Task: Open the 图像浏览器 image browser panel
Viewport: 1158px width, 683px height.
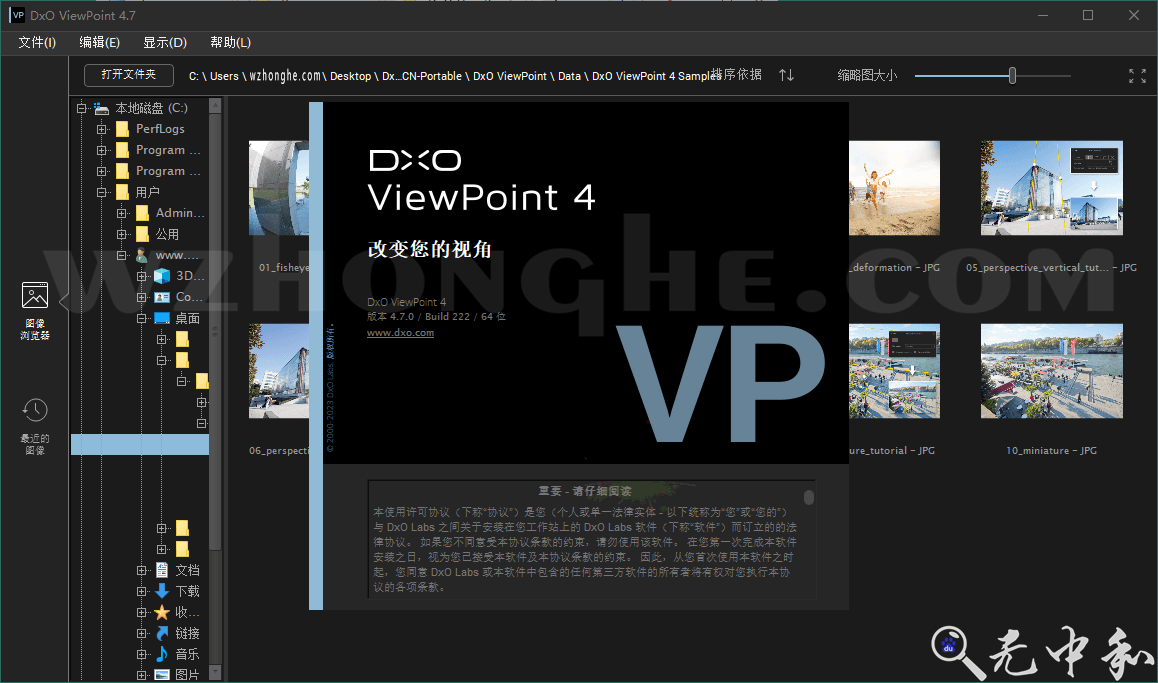Action: click(x=34, y=295)
